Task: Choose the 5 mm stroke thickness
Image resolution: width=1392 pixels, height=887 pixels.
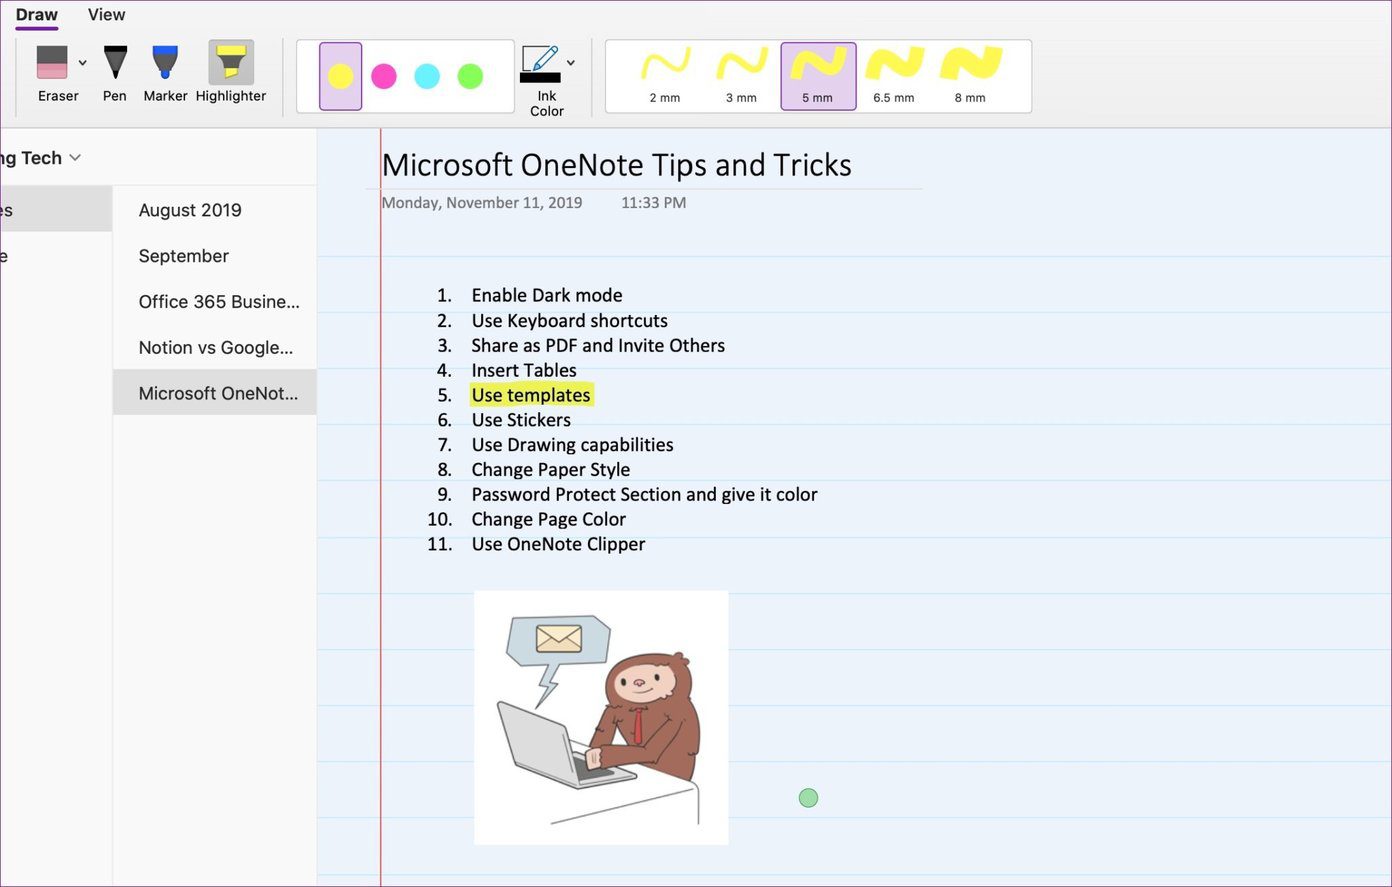Action: tap(818, 76)
